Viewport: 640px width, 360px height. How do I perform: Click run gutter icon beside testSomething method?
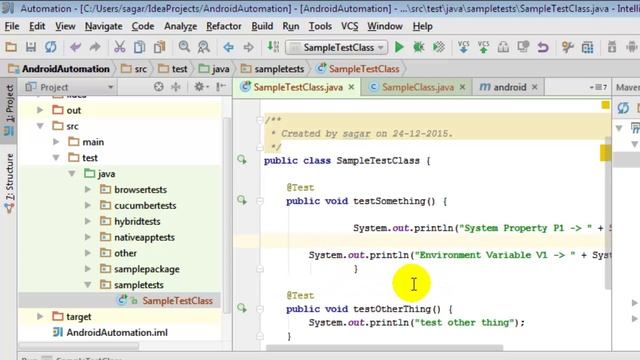coord(242,200)
